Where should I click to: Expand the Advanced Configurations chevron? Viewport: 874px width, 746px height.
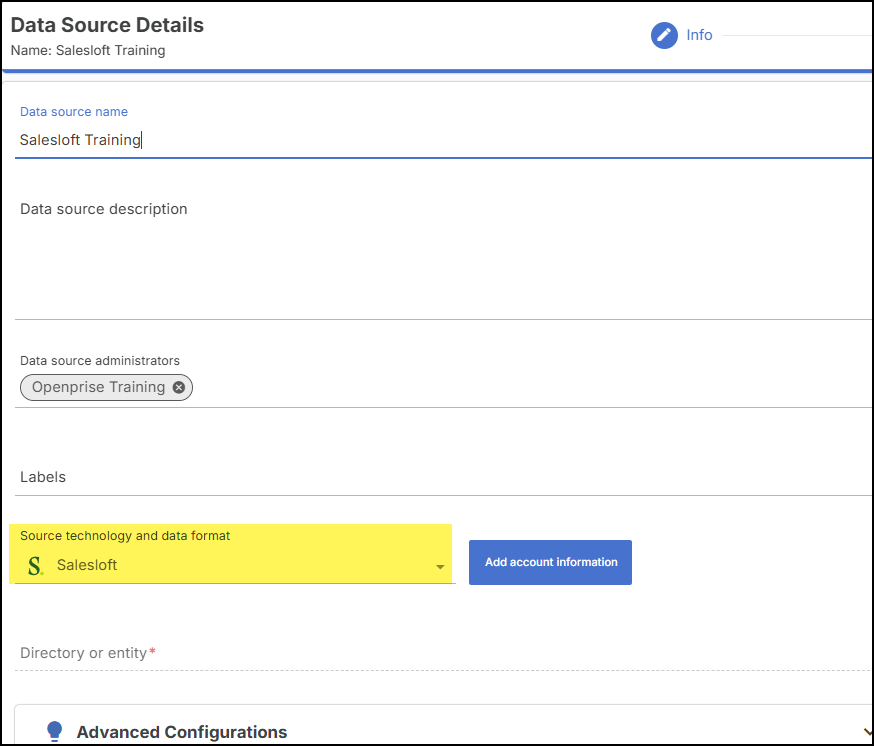tap(867, 732)
